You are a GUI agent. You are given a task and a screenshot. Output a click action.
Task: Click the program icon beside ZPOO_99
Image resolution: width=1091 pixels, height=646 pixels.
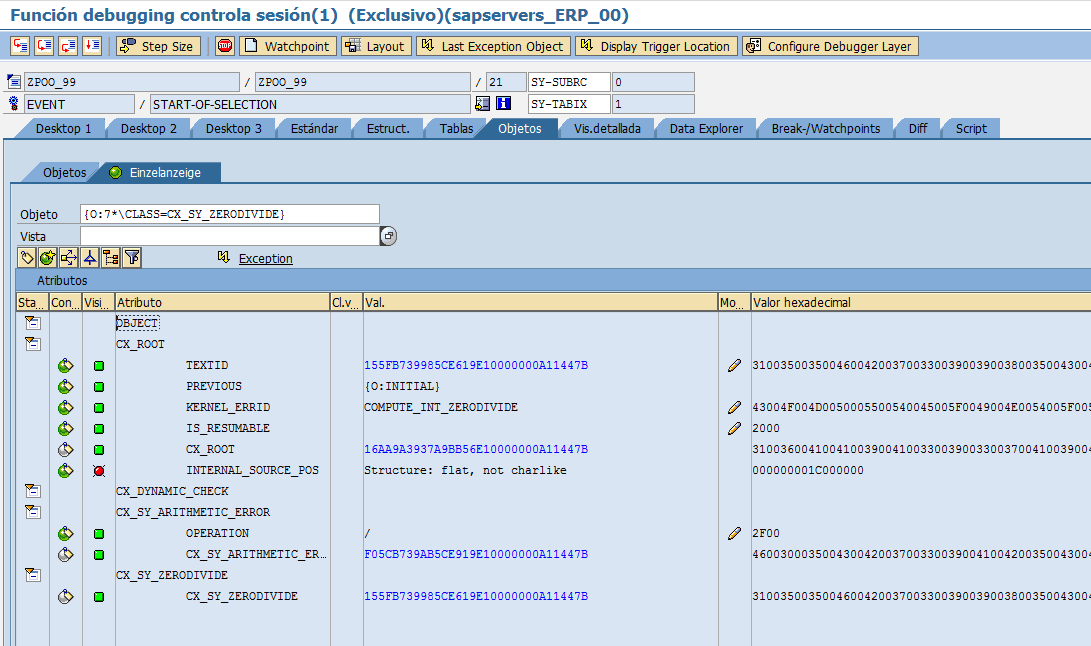point(14,81)
